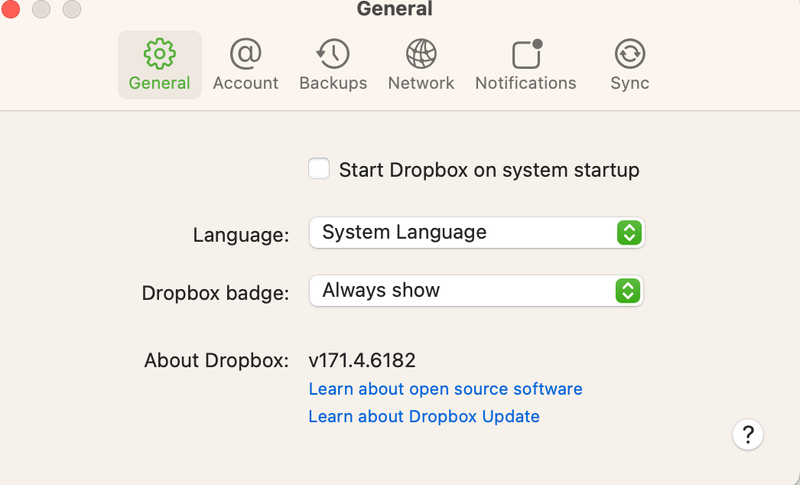Go to the Notifications tab
Viewport: 800px width, 485px height.
tap(526, 65)
